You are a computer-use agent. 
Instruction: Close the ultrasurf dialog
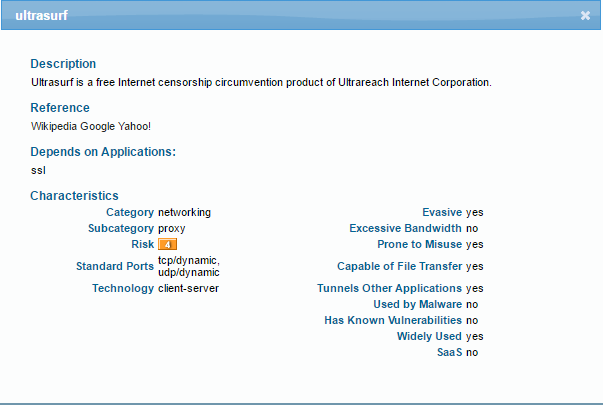(x=585, y=16)
